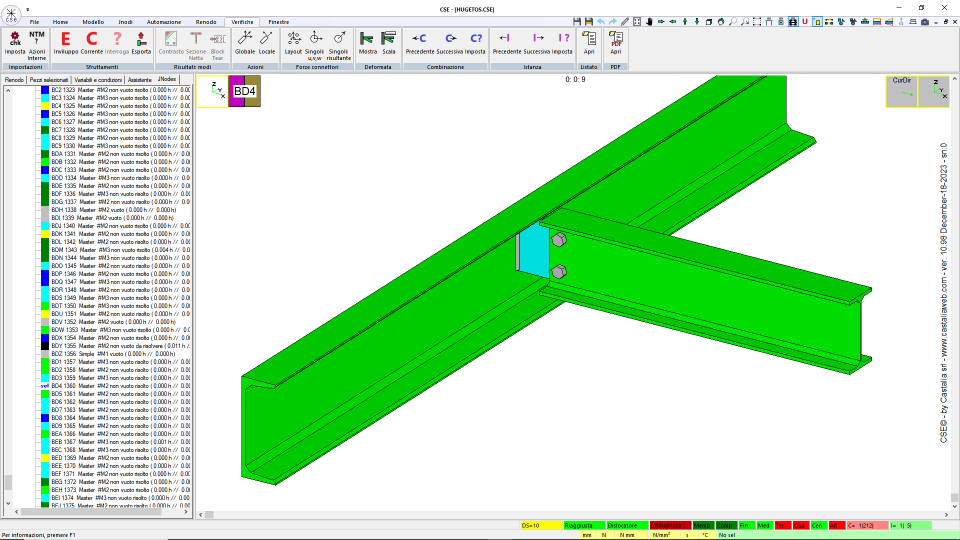Click the red U icon in quick toolbar

[804, 21]
